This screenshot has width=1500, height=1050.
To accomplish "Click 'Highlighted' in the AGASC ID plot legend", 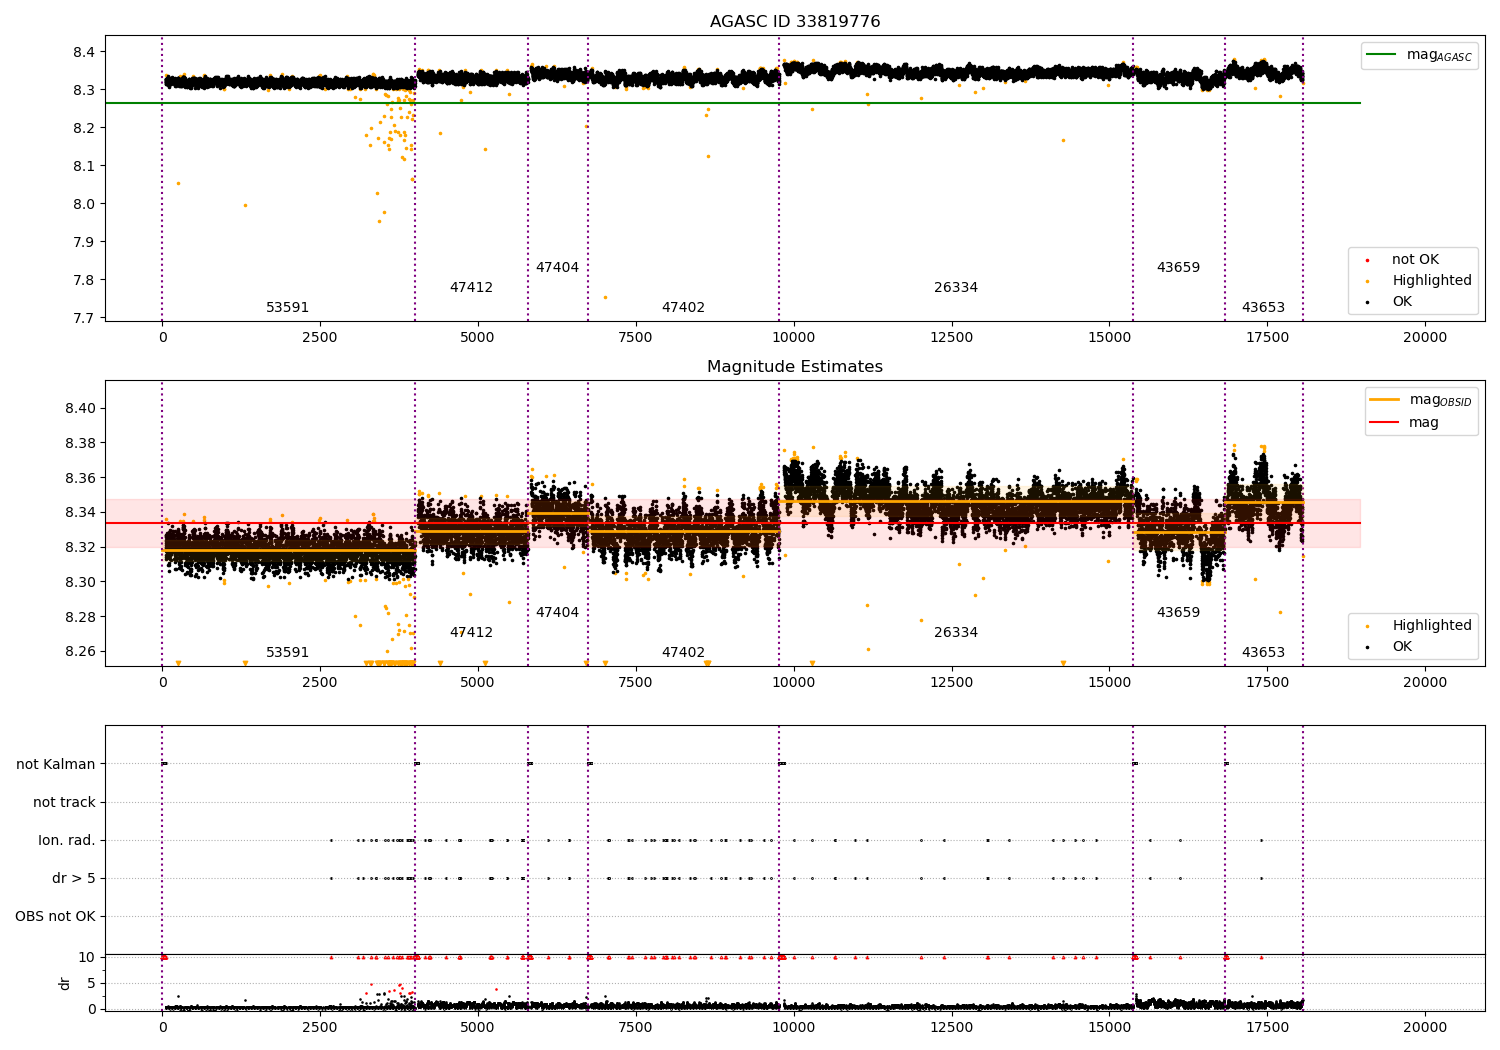I will (x=1432, y=281).
